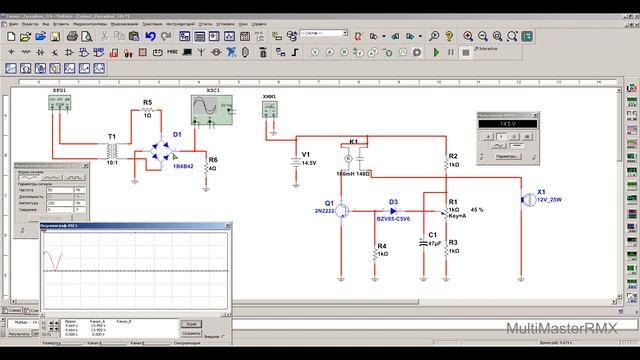Select voltage V mode on multimeter

(x=501, y=136)
